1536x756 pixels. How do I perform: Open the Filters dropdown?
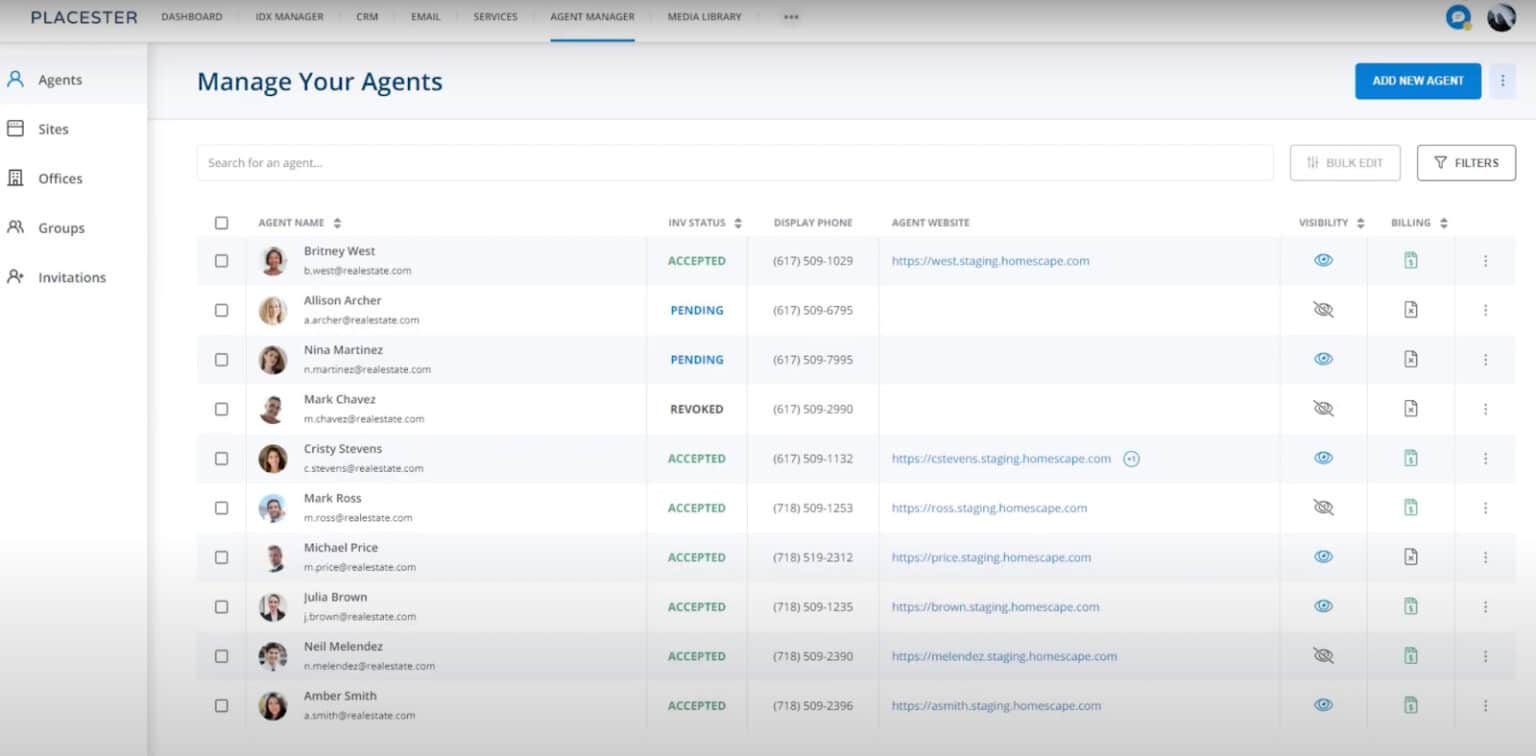pyautogui.click(x=1466, y=162)
